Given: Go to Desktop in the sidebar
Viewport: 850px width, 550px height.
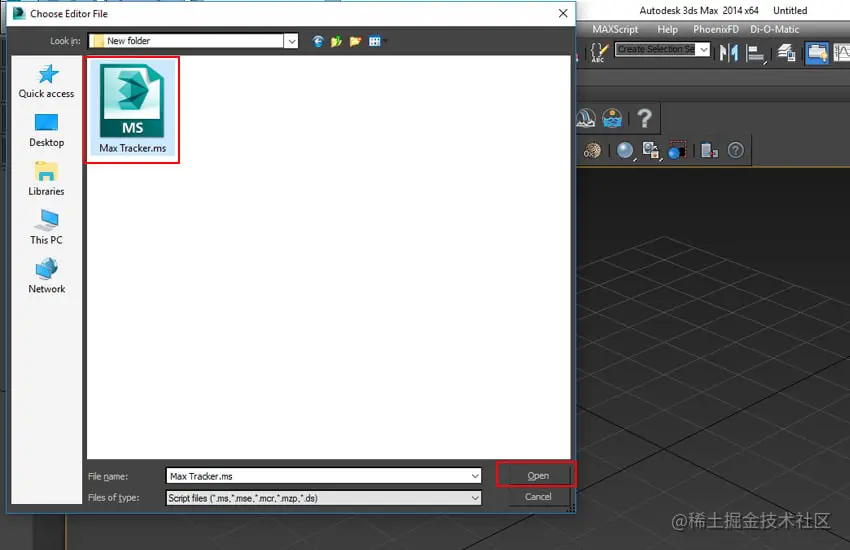Looking at the screenshot, I should [47, 130].
